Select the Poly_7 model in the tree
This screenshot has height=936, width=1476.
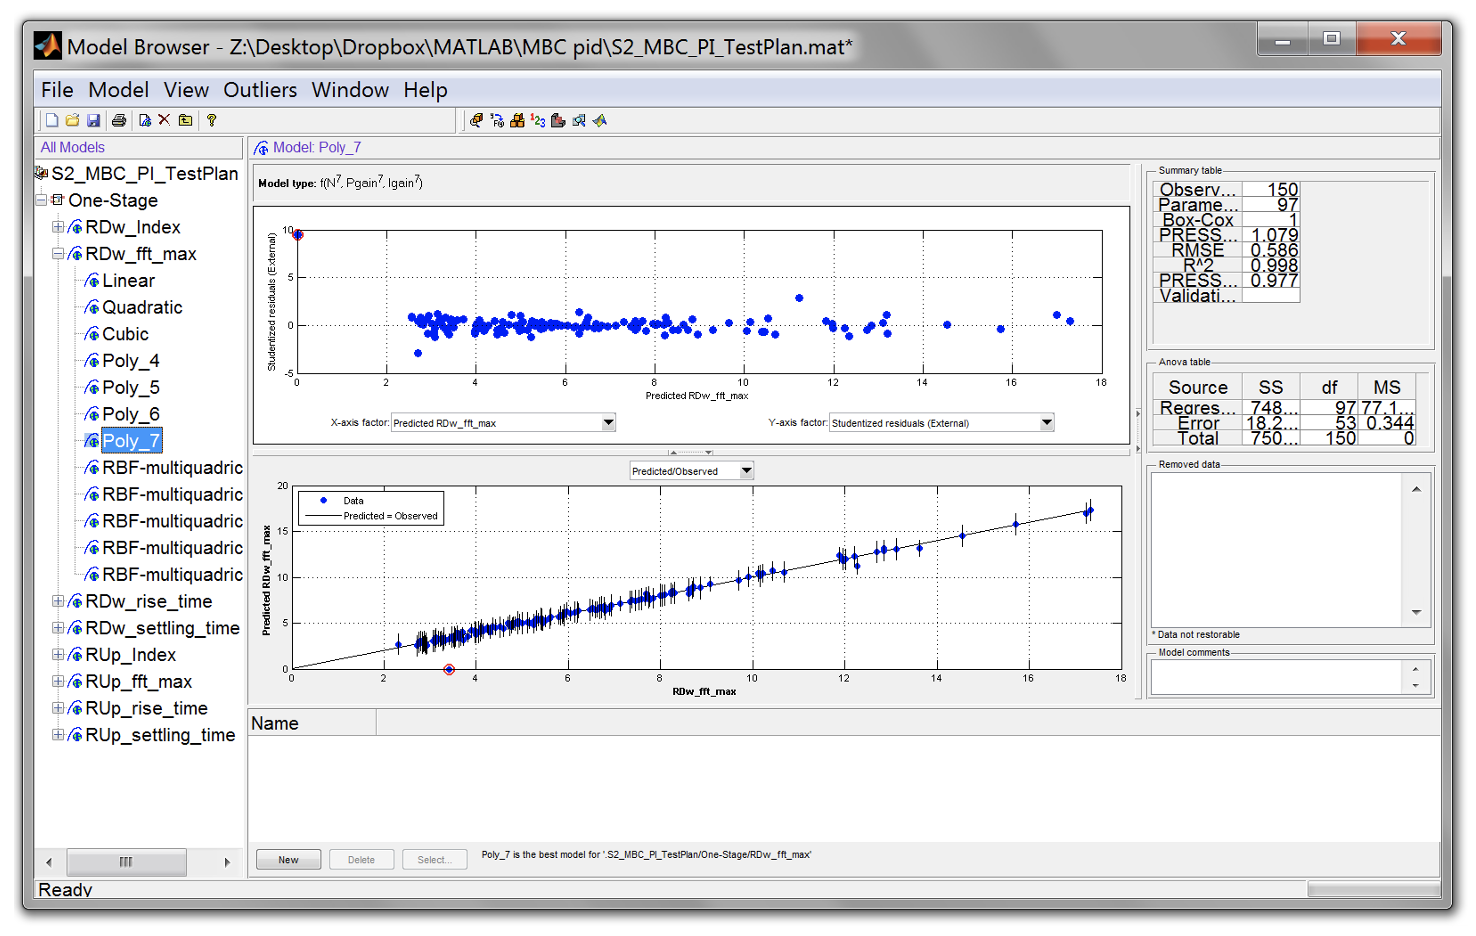pyautogui.click(x=130, y=441)
